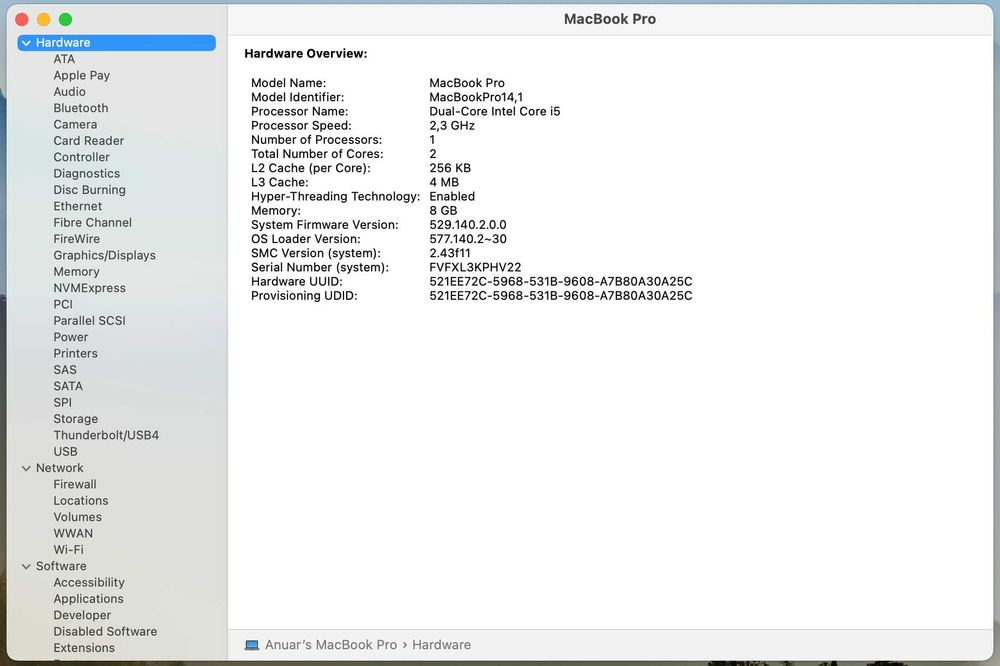
Task: Zoom window with green button
Action: 65,20
